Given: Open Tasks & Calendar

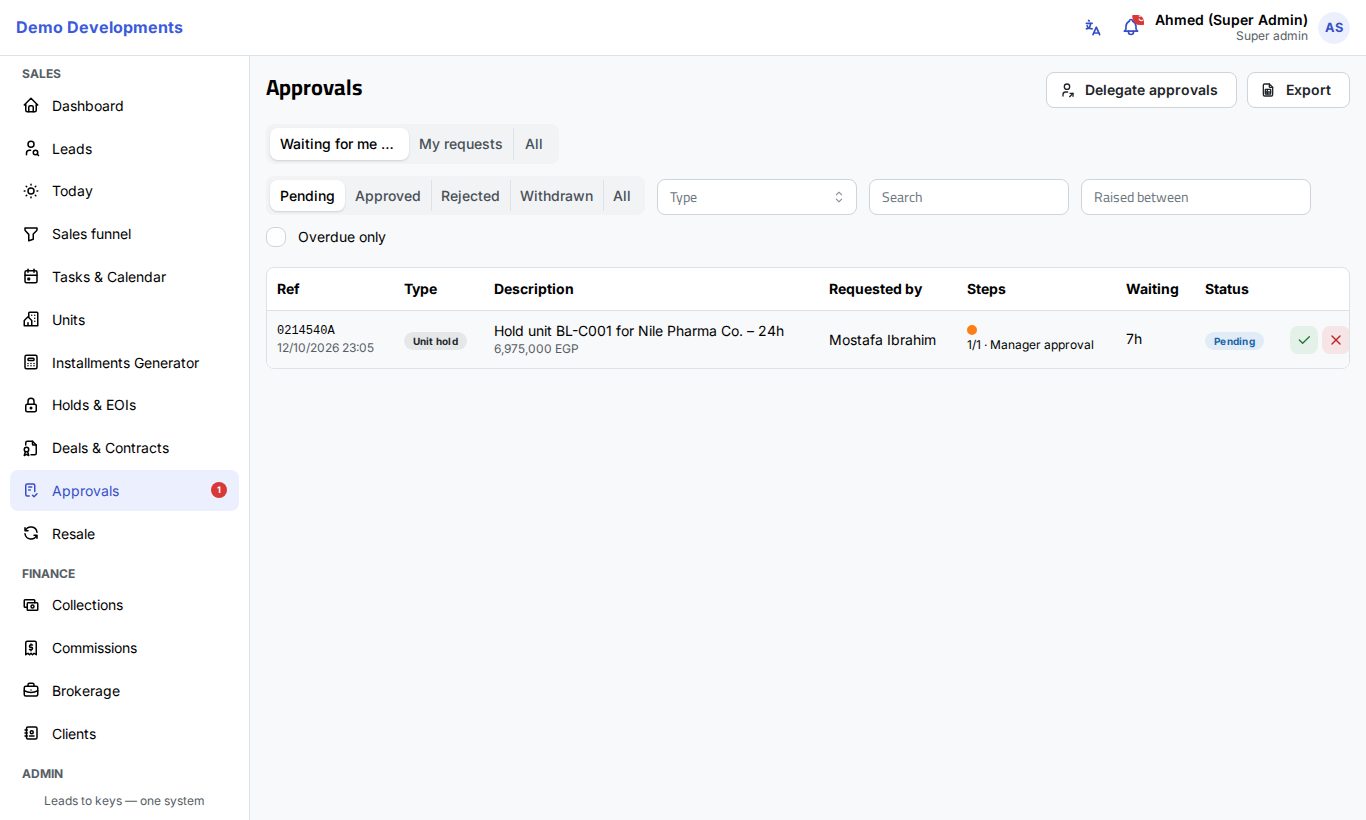Looking at the screenshot, I should tap(124, 277).
